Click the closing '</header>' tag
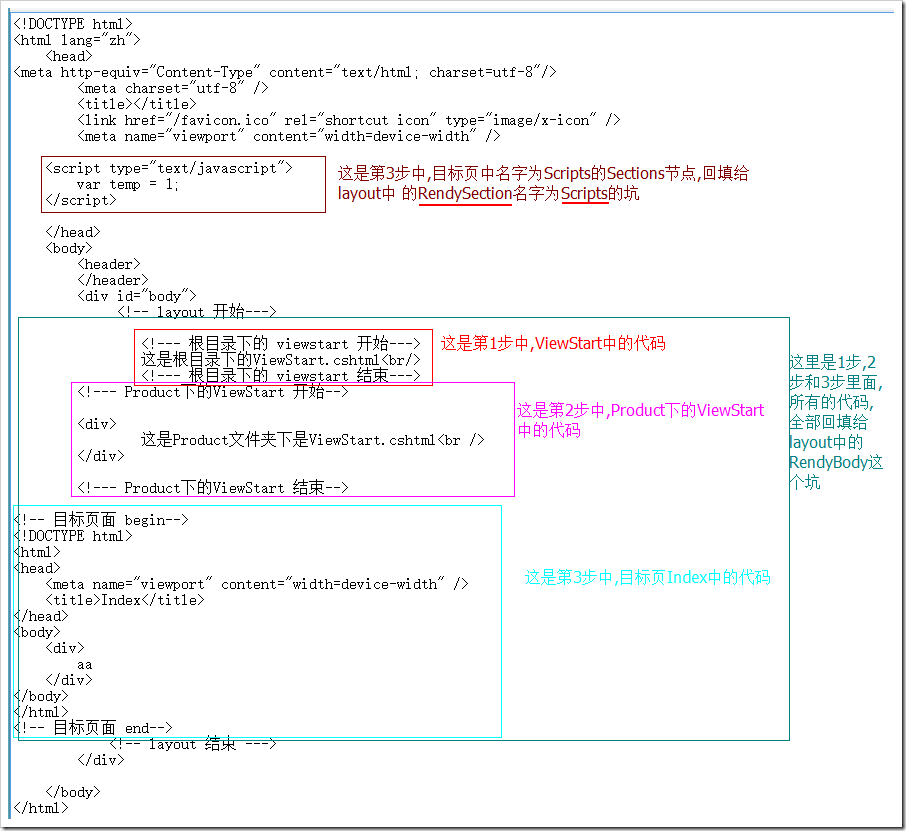 [113, 280]
